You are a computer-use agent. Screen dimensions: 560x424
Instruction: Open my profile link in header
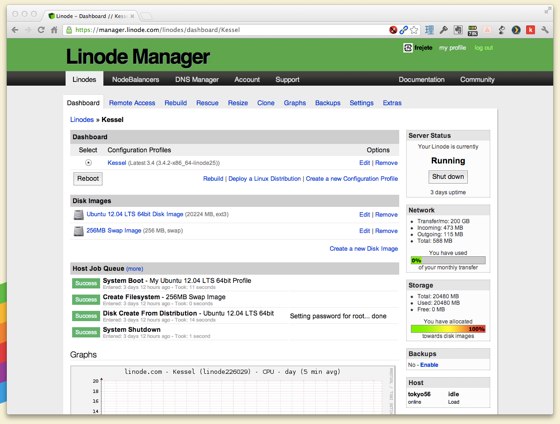pos(452,48)
